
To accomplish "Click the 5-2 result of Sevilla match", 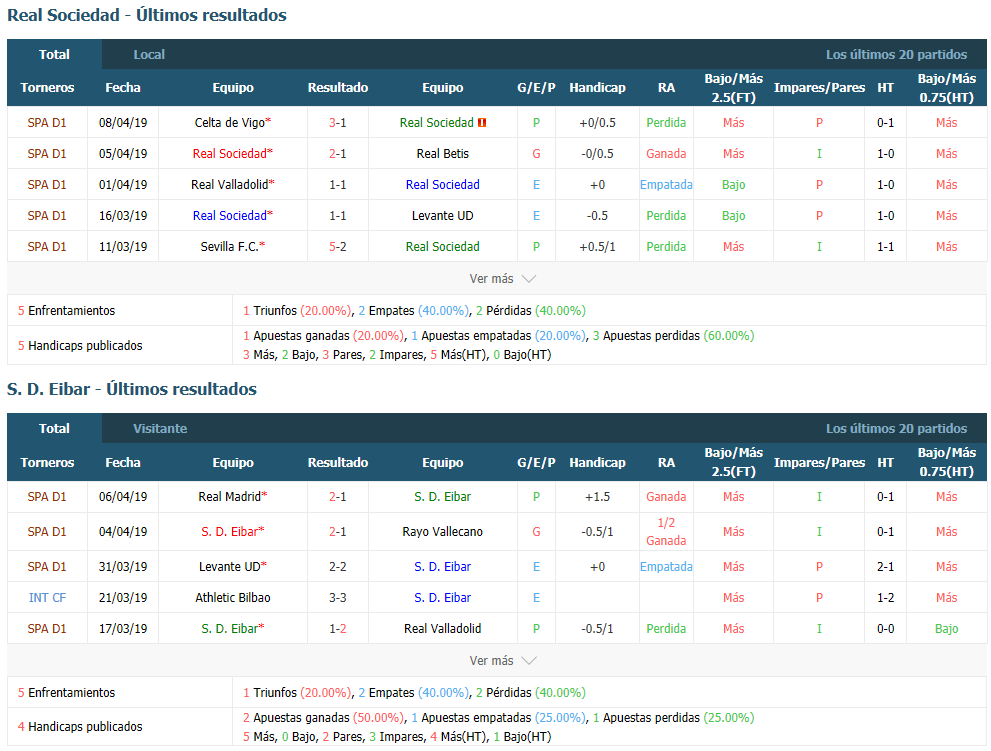I will click(337, 247).
